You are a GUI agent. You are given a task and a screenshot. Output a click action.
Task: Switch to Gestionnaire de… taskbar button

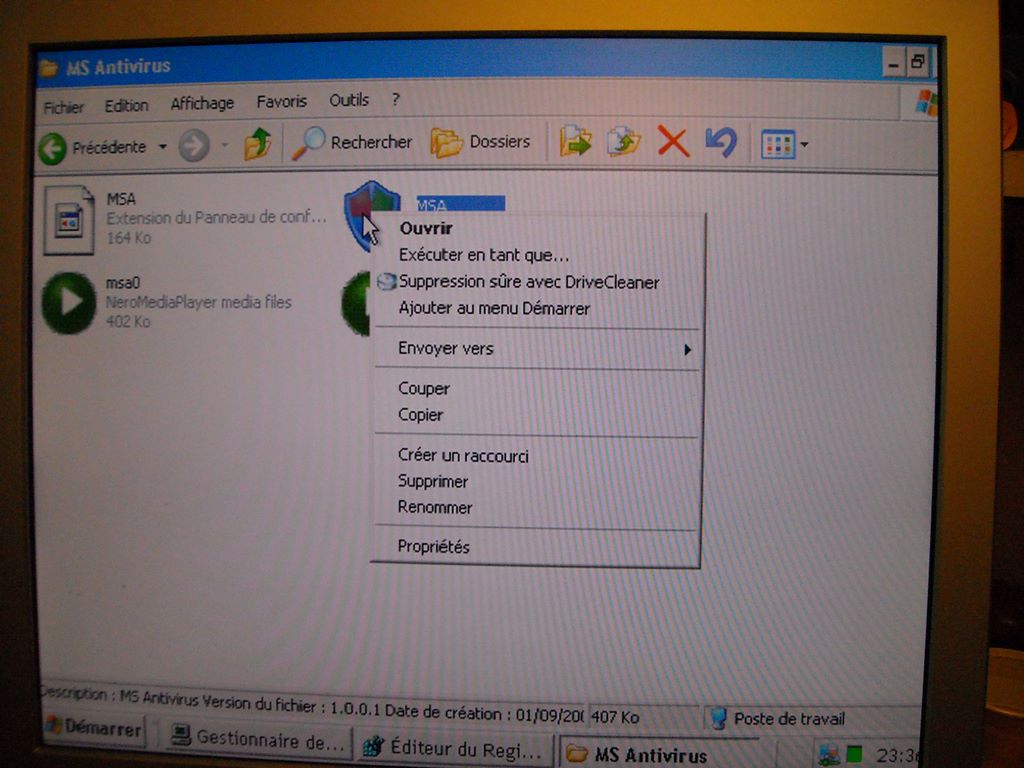[257, 740]
